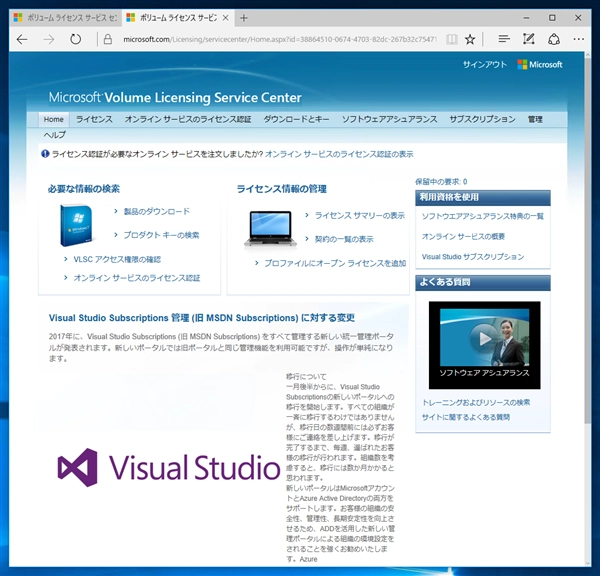This screenshot has width=600, height=576.
Task: Open トレーニングおよびリソースの検索 link
Action: pos(476,402)
